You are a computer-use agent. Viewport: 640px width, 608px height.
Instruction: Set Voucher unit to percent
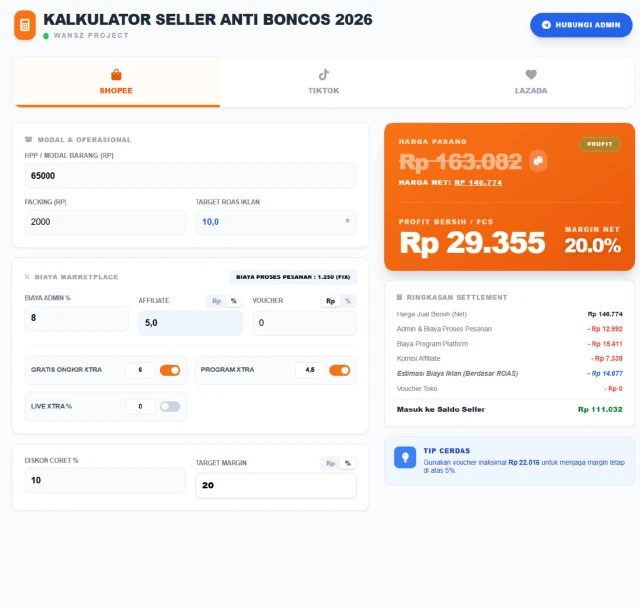point(347,300)
